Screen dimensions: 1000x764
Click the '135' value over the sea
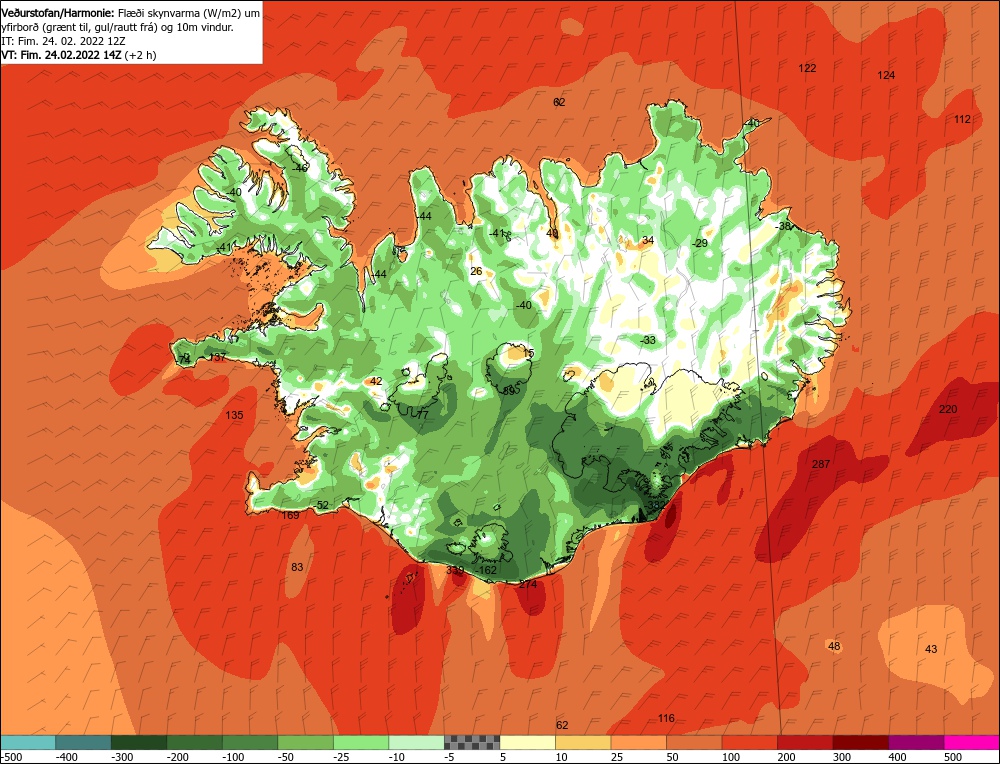(x=234, y=415)
